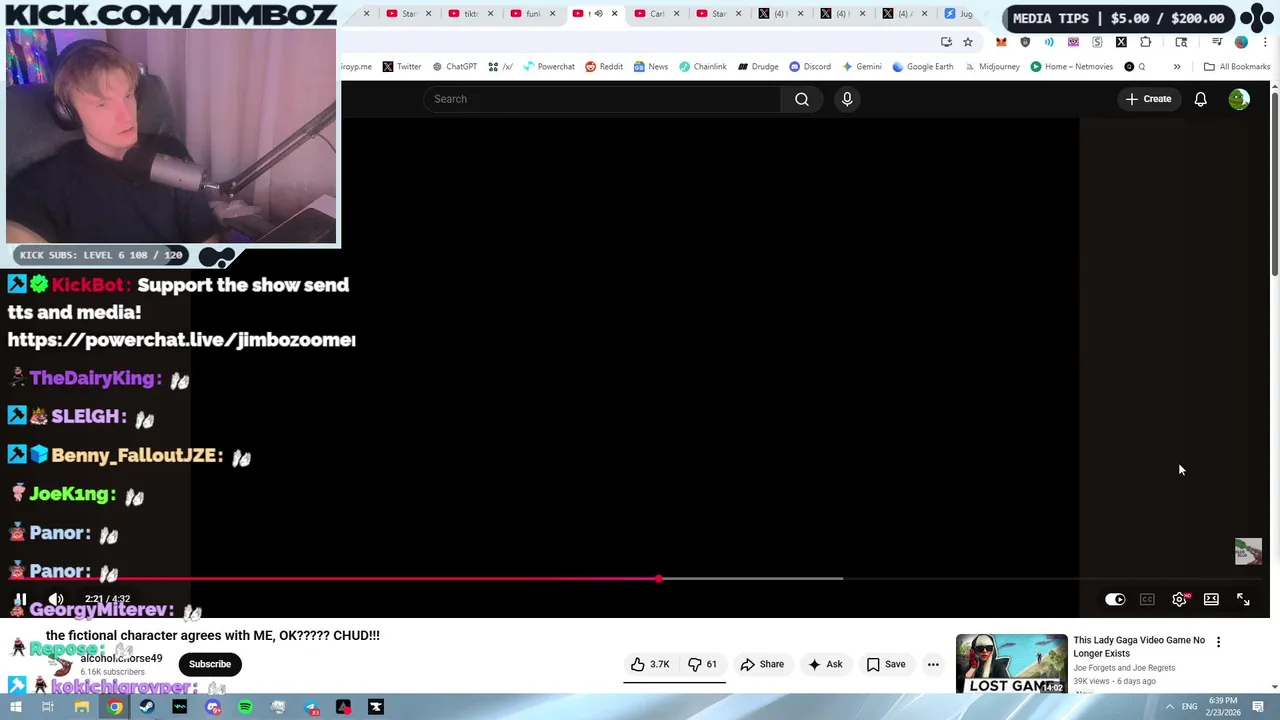1280x720 pixels.
Task: Pause the YouTube video
Action: click(20, 599)
